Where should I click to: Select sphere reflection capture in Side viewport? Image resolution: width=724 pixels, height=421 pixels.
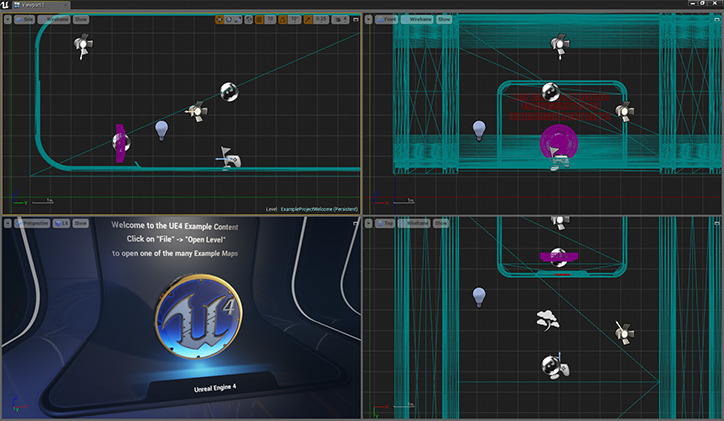click(x=229, y=91)
